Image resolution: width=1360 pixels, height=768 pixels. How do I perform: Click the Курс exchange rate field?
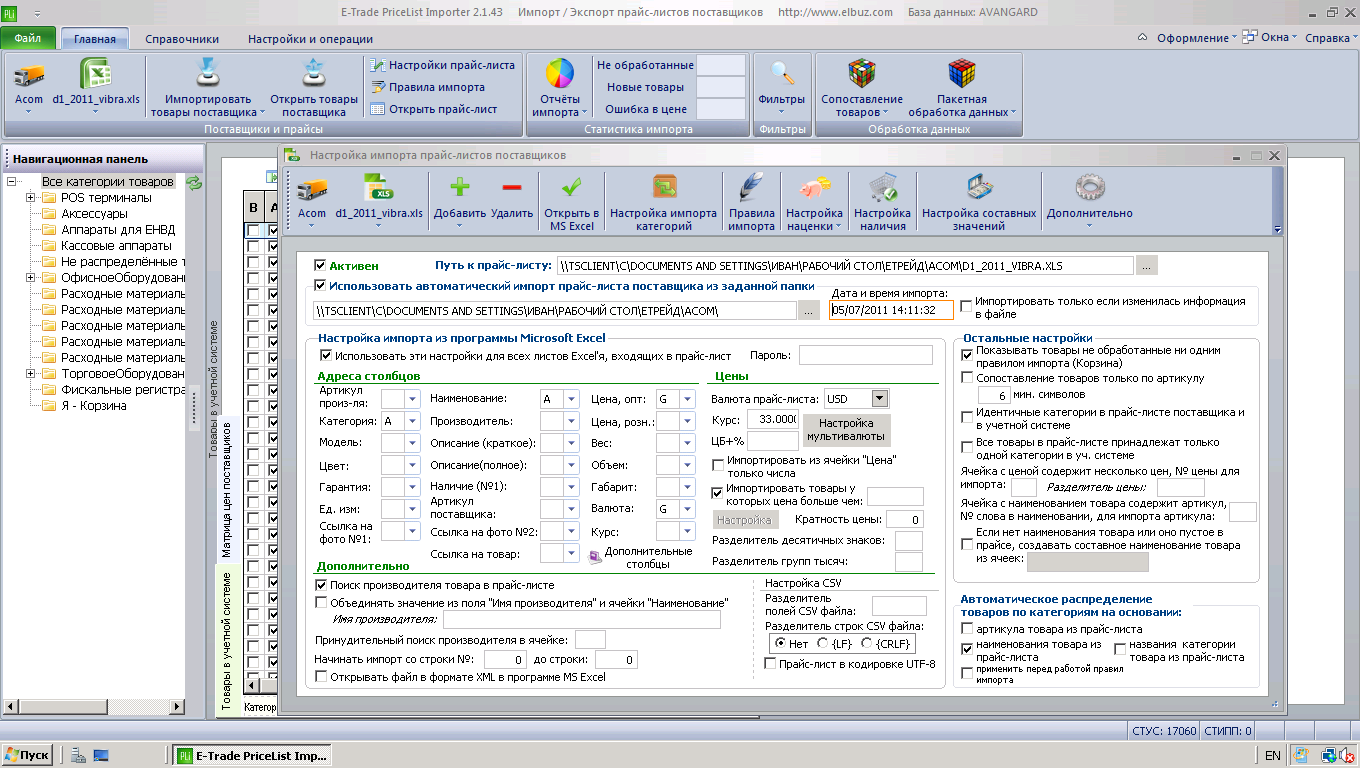coord(772,419)
